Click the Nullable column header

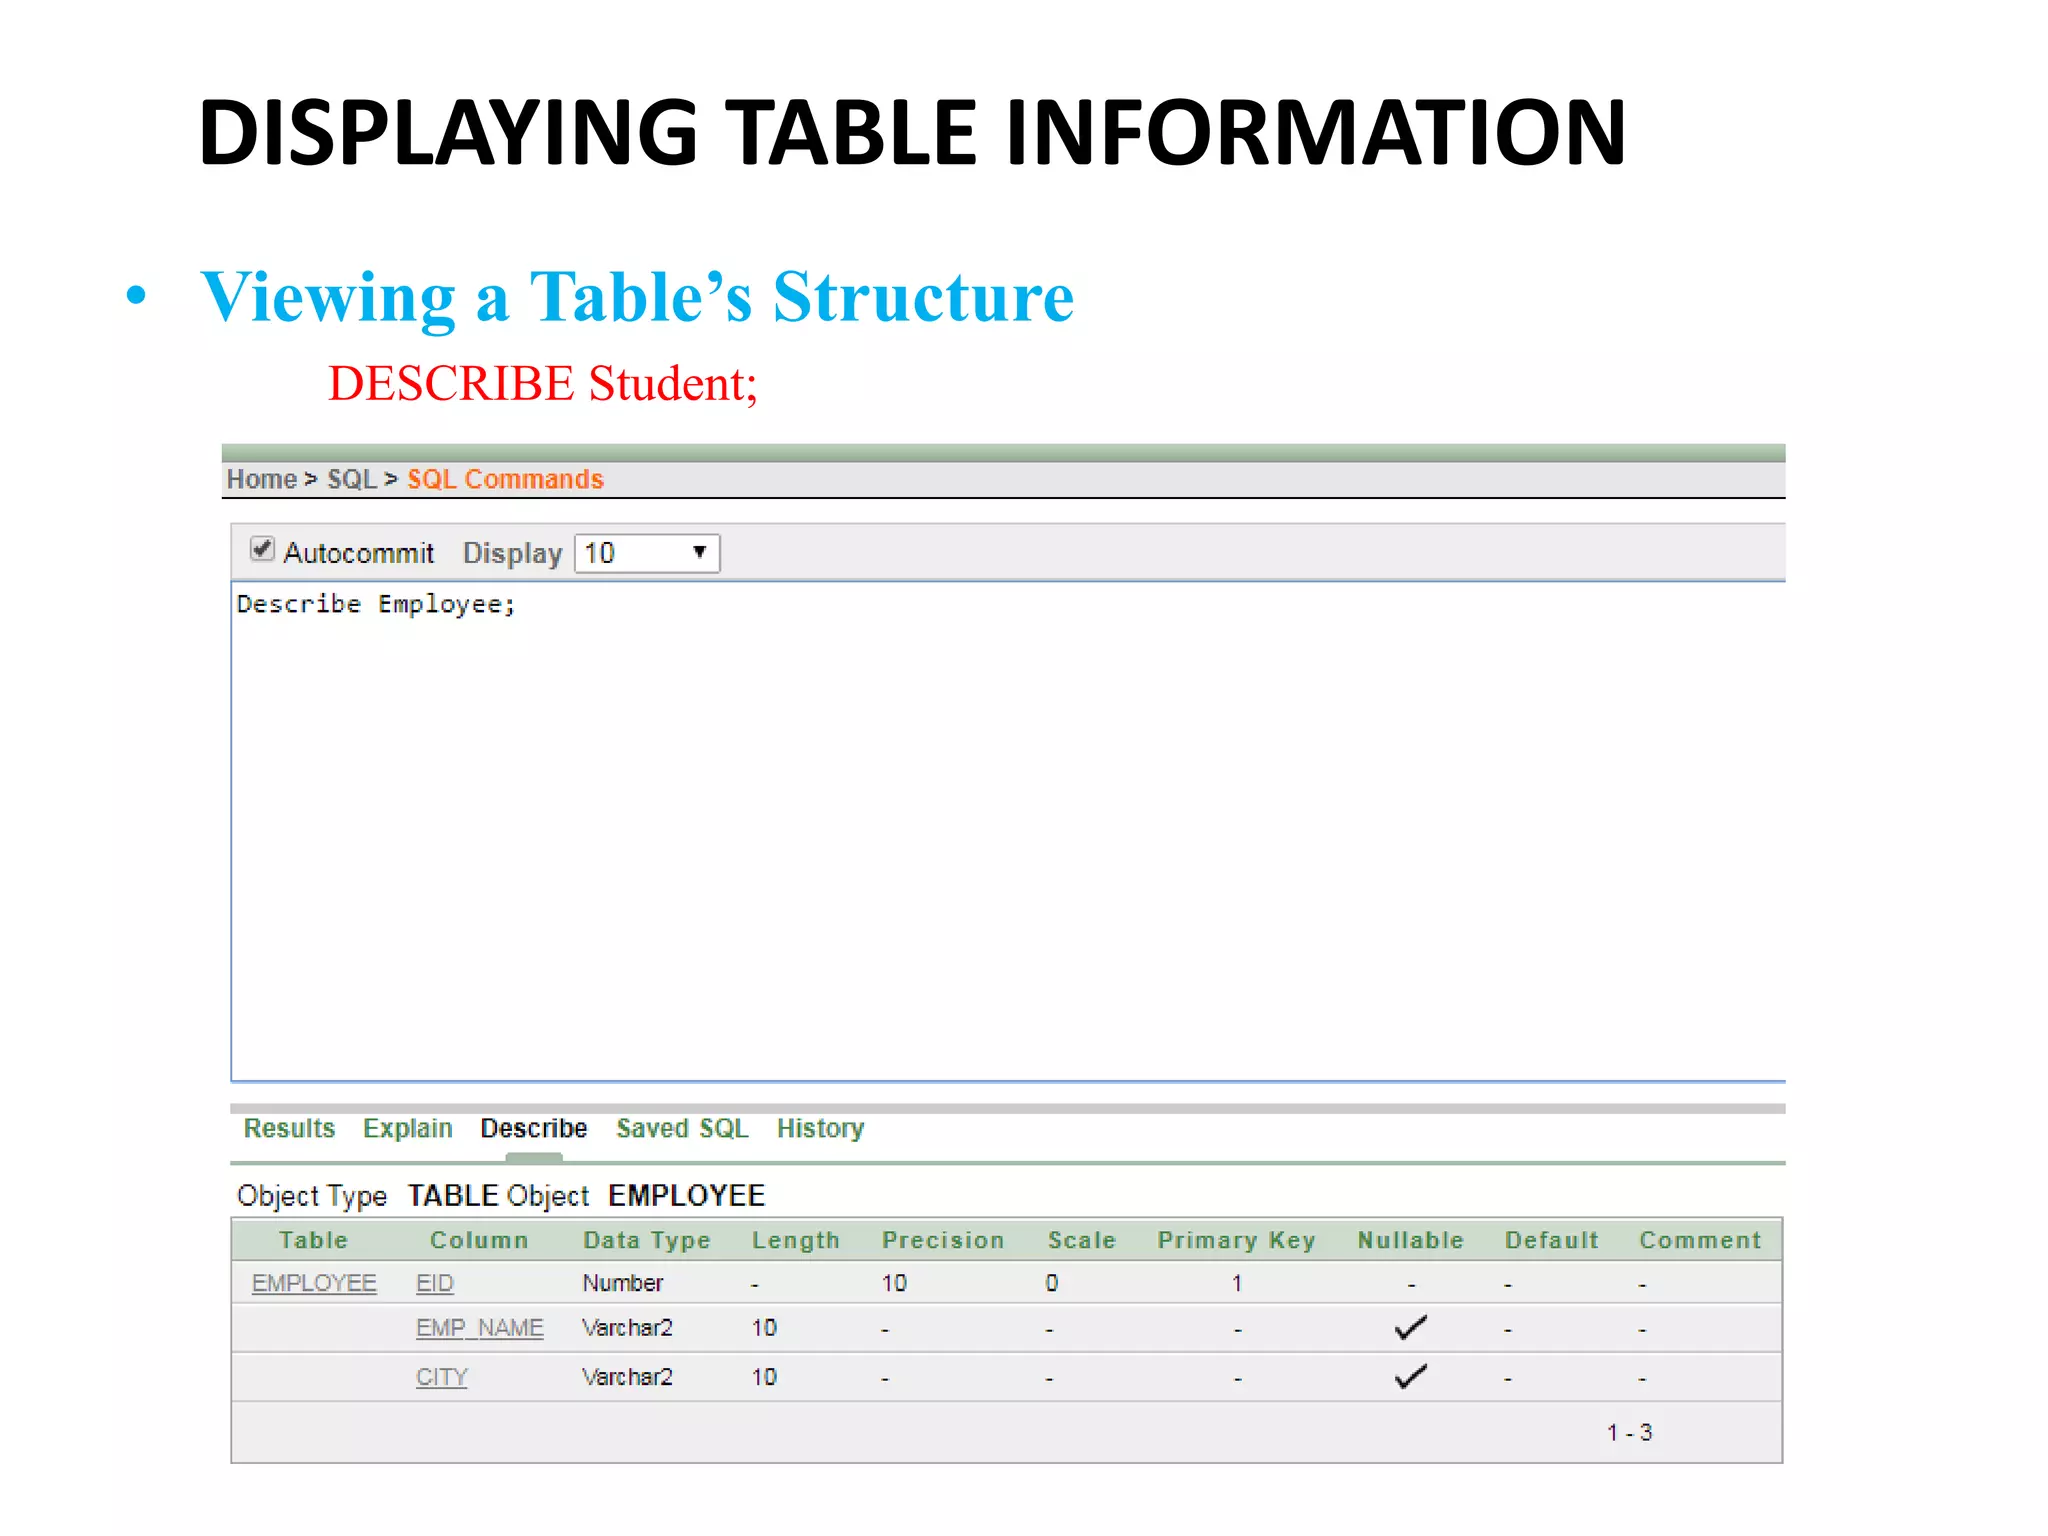1410,1240
